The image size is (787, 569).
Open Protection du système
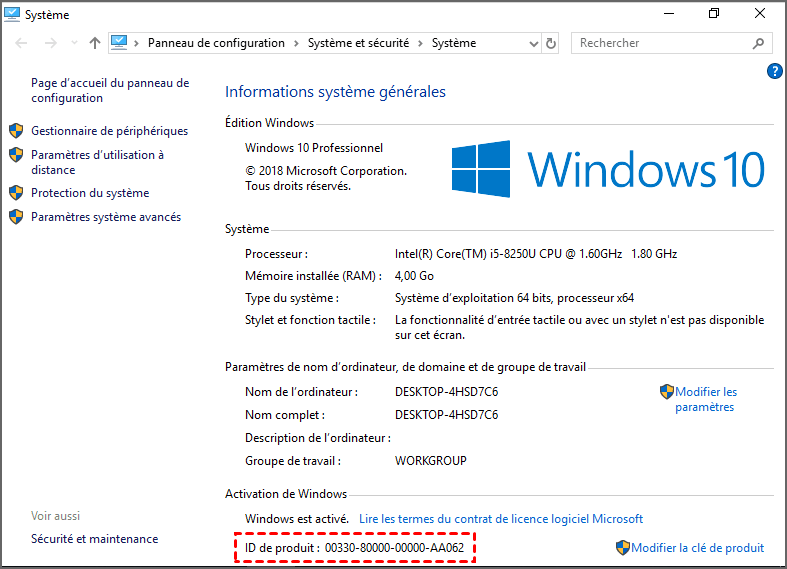pos(90,193)
